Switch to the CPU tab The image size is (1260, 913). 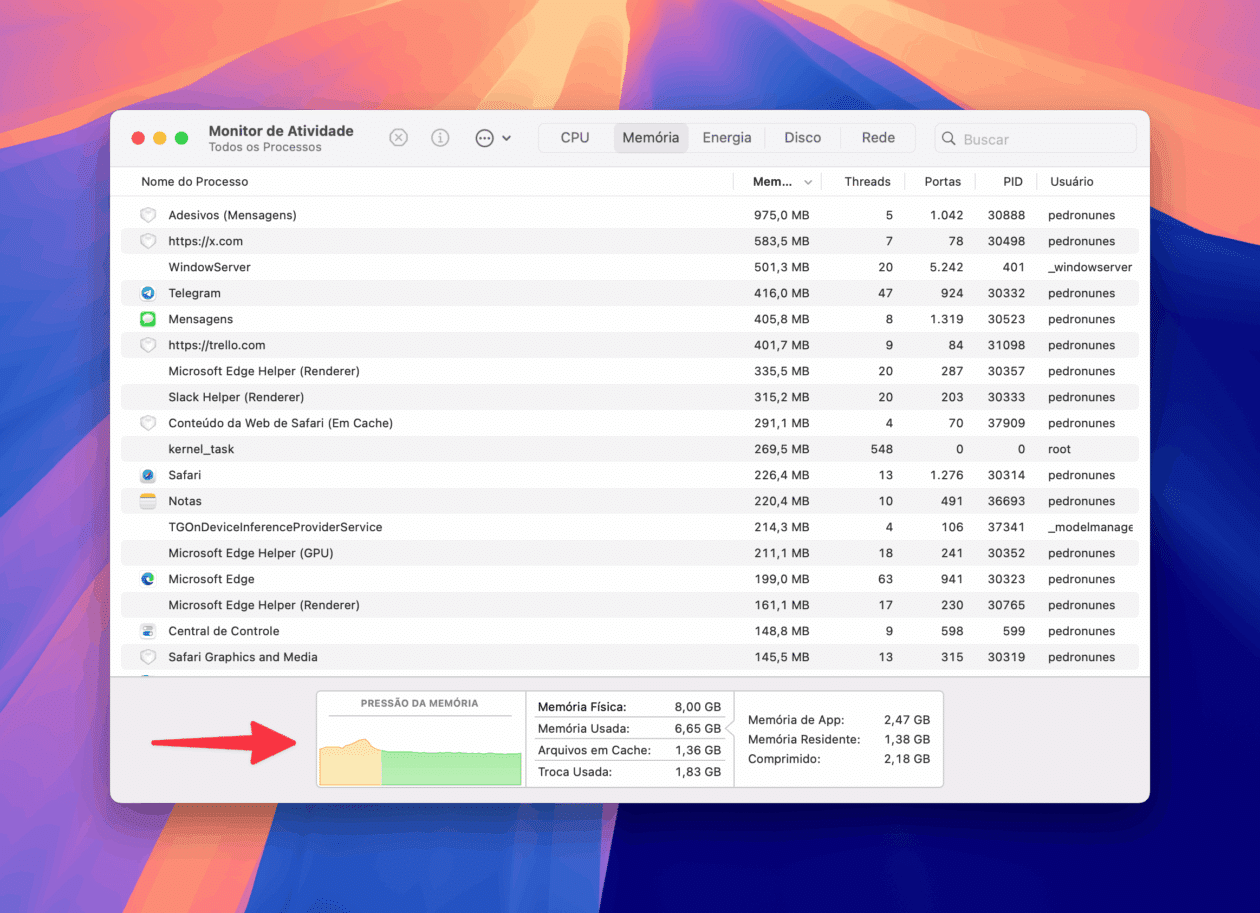point(575,138)
